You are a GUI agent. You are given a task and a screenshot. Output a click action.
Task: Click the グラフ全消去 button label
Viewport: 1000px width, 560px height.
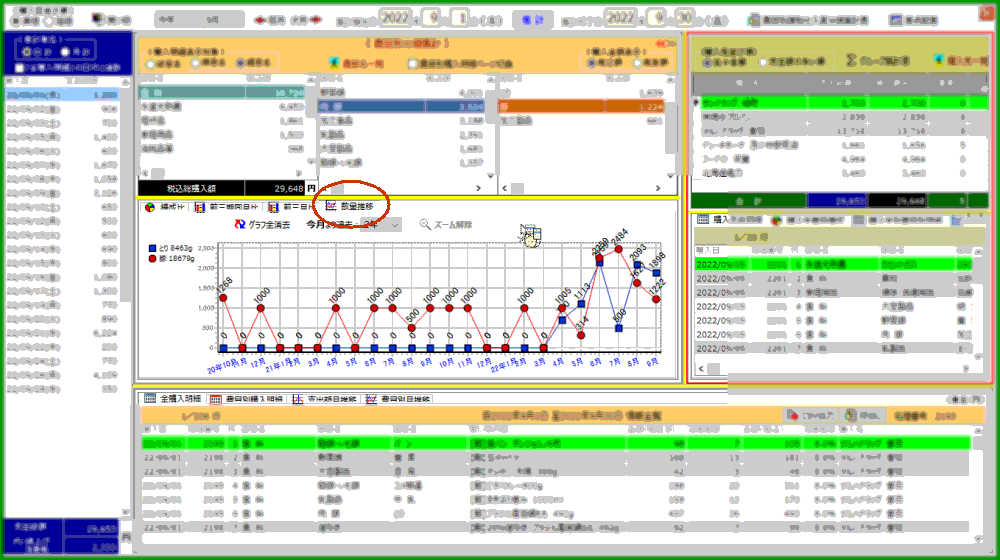tap(269, 225)
